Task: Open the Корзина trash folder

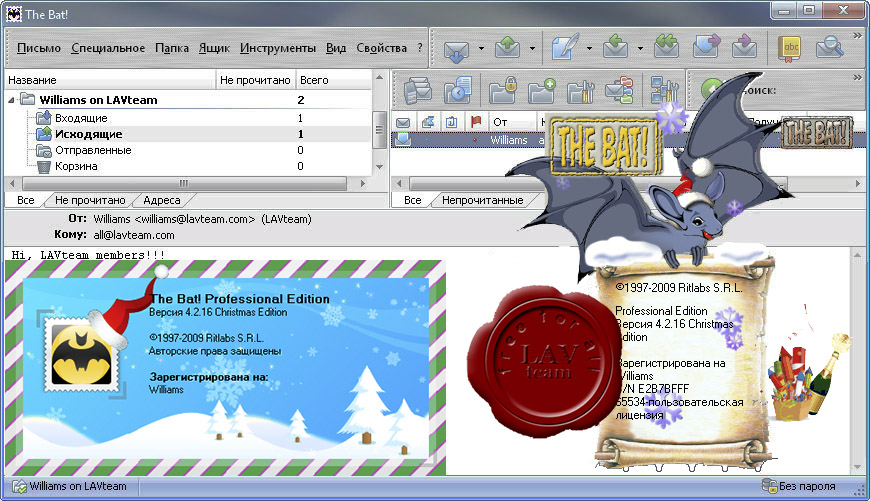Action: point(76,166)
